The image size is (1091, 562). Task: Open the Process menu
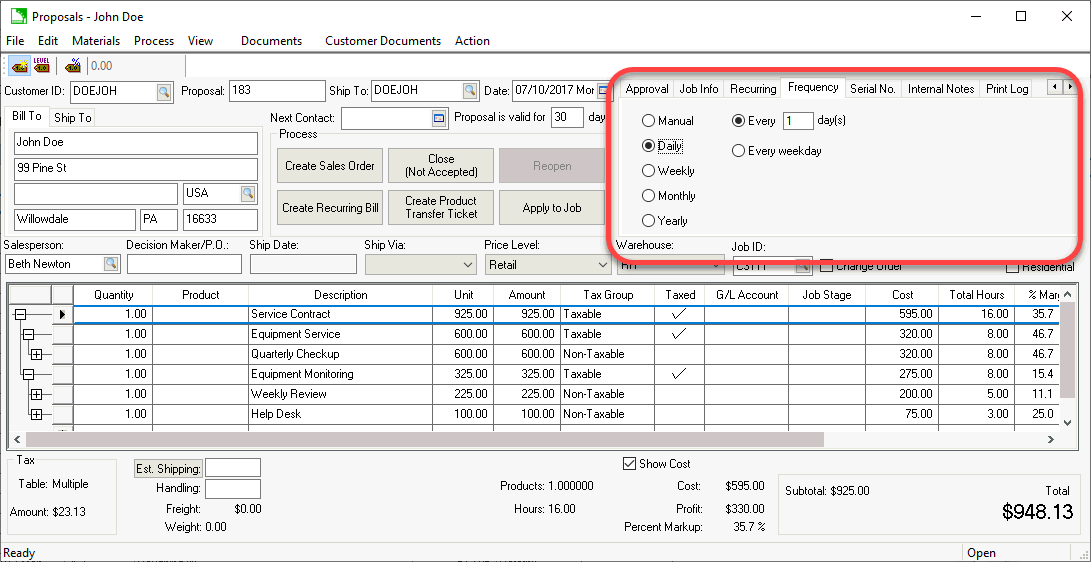point(153,41)
